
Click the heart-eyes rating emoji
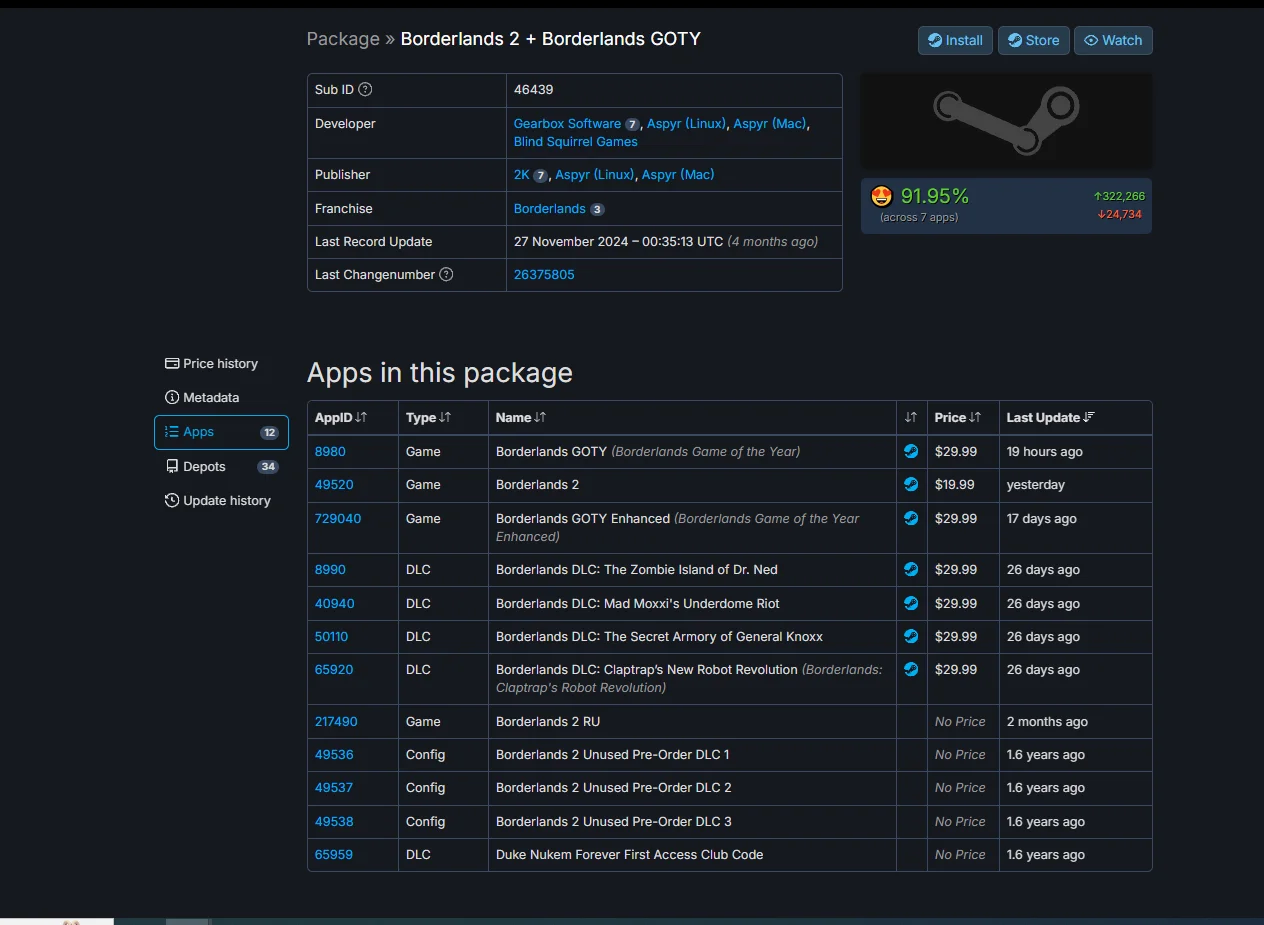[x=881, y=196]
